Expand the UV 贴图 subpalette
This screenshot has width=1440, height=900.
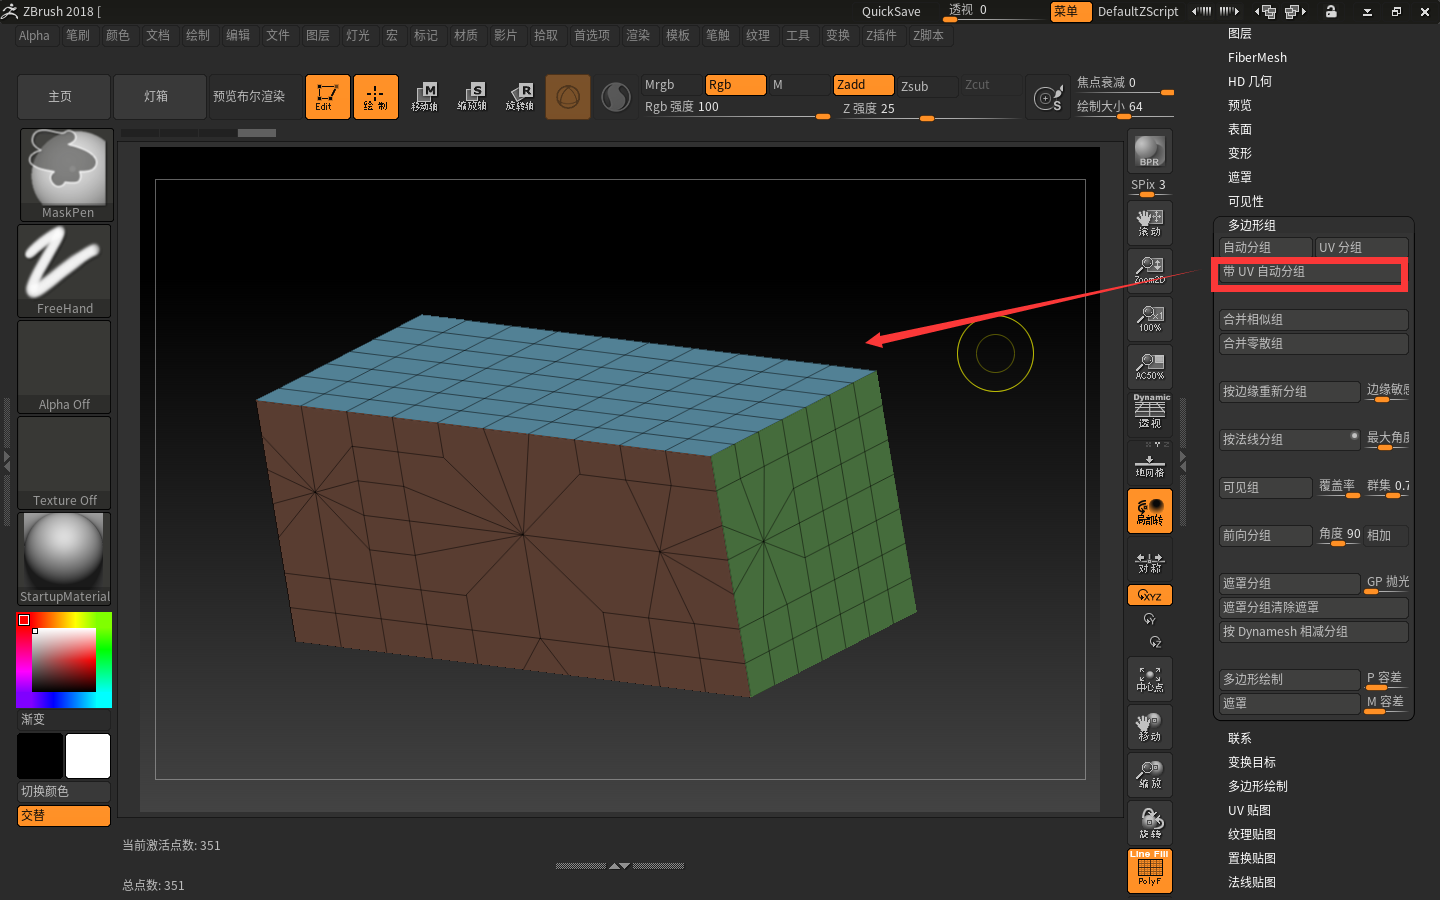(1249, 810)
